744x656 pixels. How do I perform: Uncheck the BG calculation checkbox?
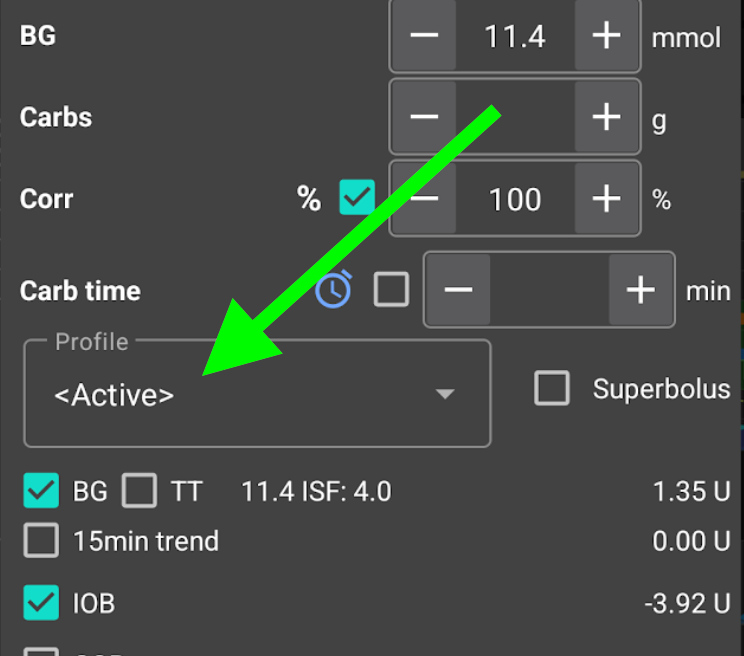pos(41,490)
